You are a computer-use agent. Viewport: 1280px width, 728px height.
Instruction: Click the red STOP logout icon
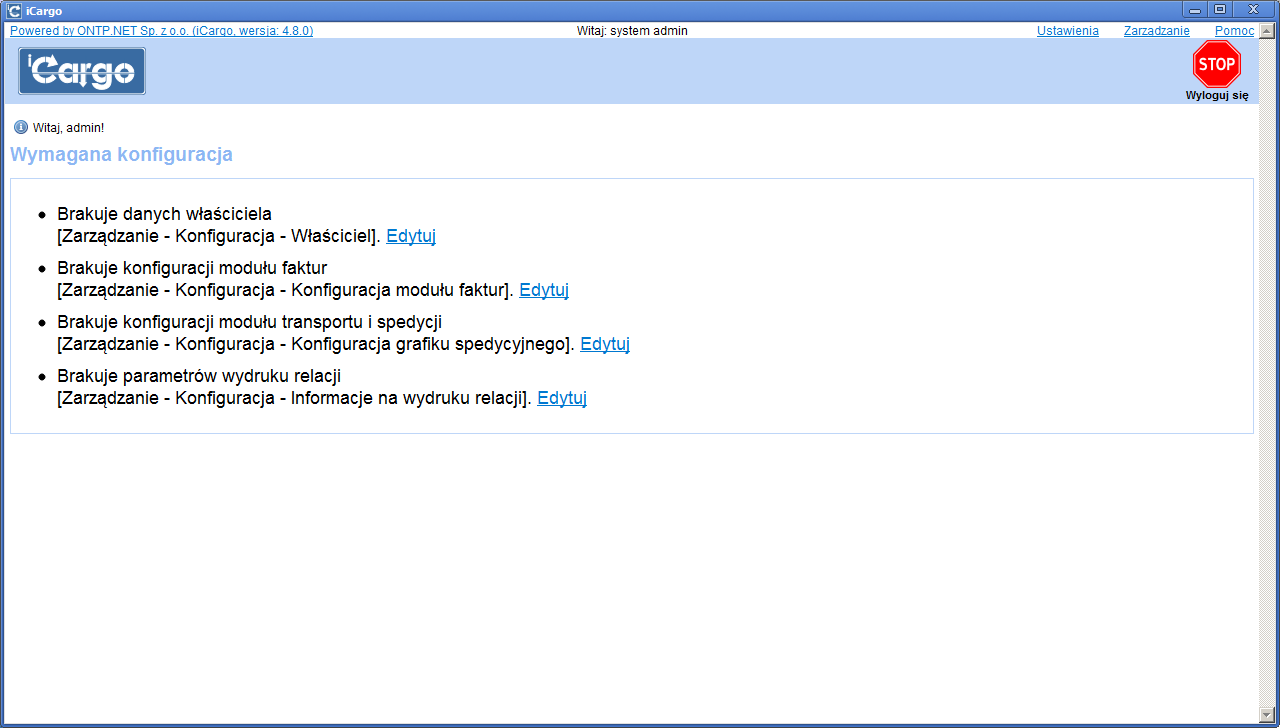pos(1216,64)
